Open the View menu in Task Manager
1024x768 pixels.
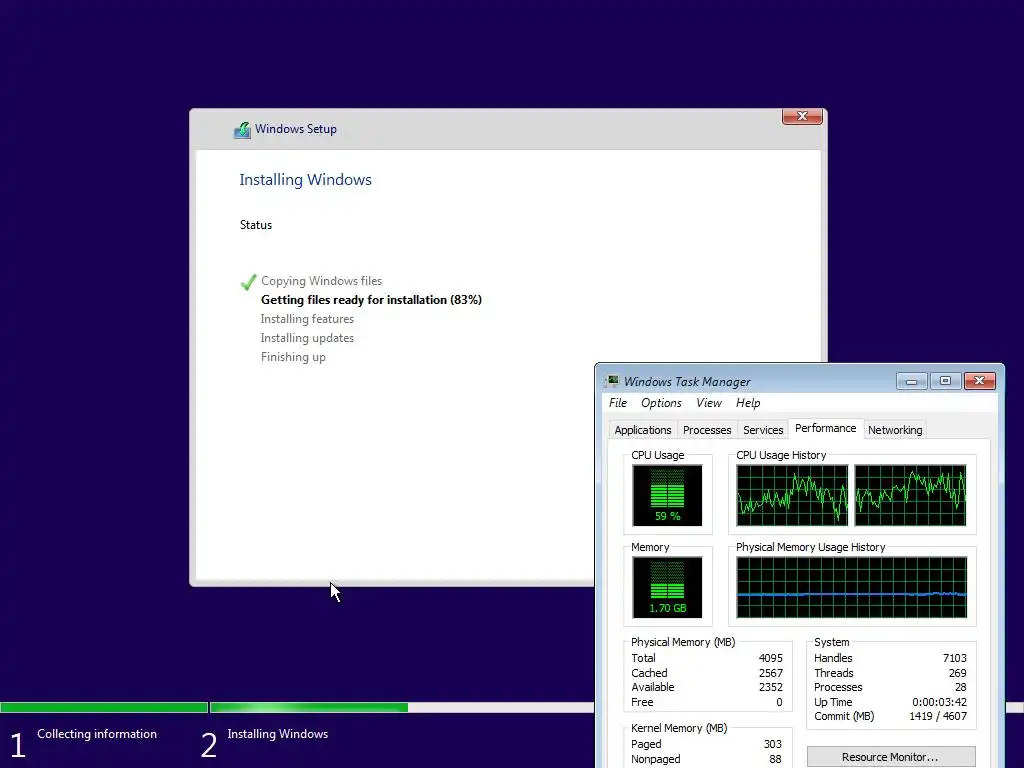(x=709, y=403)
